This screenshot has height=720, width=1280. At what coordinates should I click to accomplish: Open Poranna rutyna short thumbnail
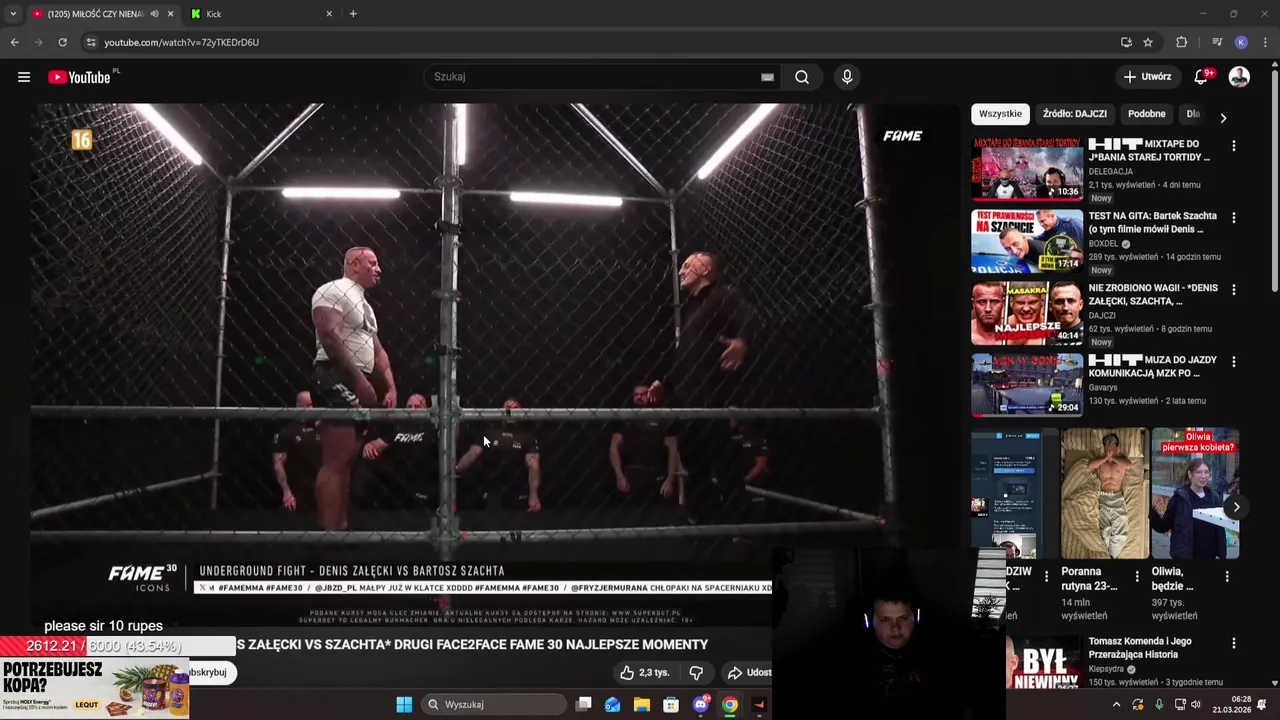point(1105,493)
